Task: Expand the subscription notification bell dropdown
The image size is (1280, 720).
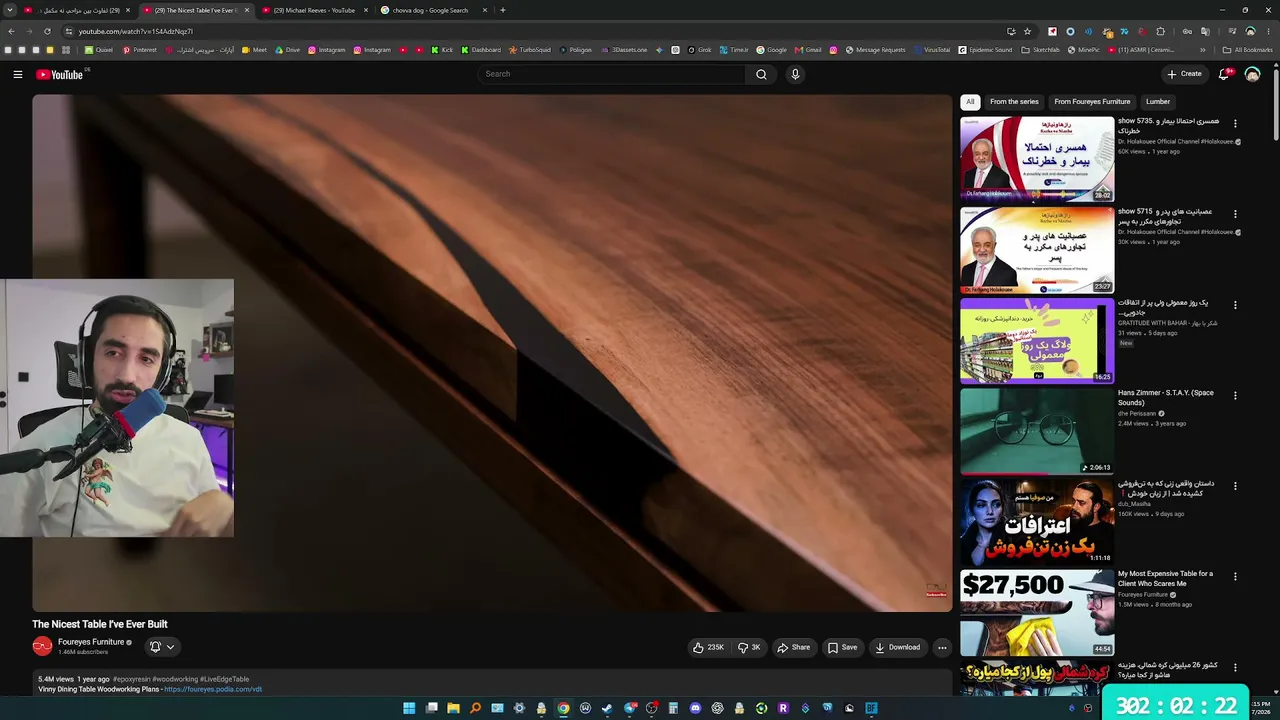Action: click(x=162, y=647)
